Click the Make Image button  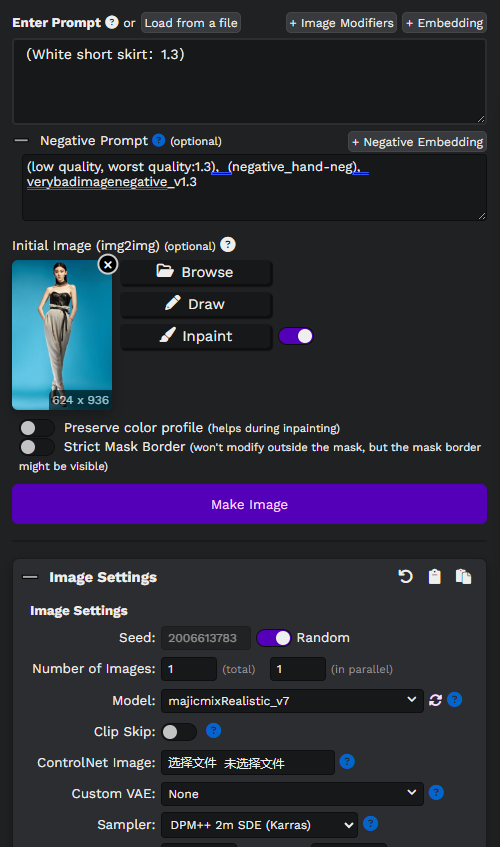tap(249, 504)
